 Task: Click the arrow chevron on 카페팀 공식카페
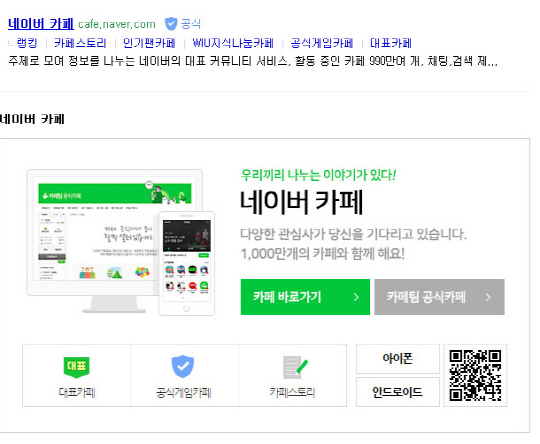pos(488,297)
